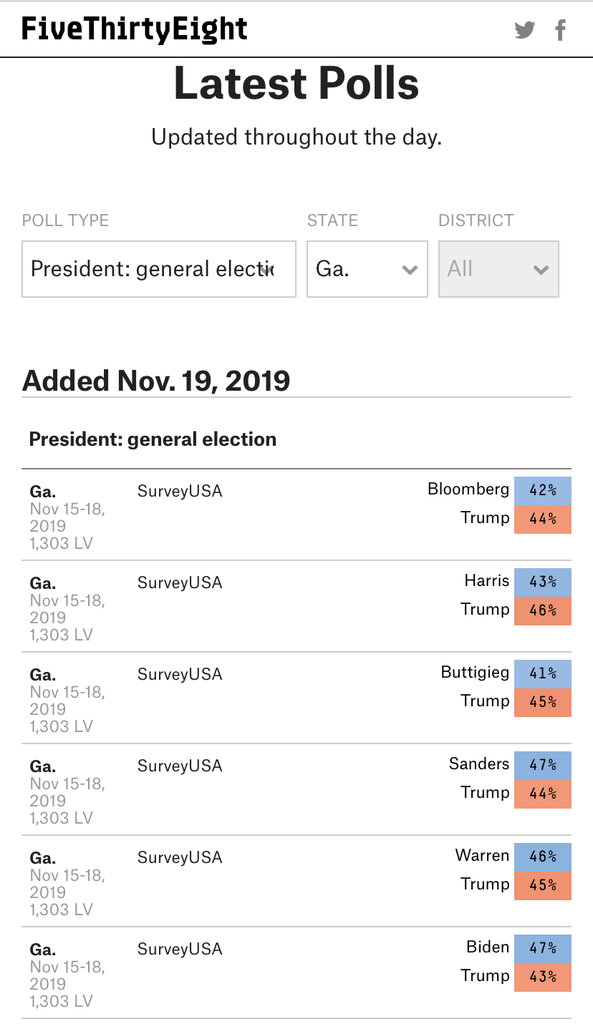The image size is (593, 1024).
Task: Select Bloomberg's 42% blue result box
Action: (x=543, y=490)
